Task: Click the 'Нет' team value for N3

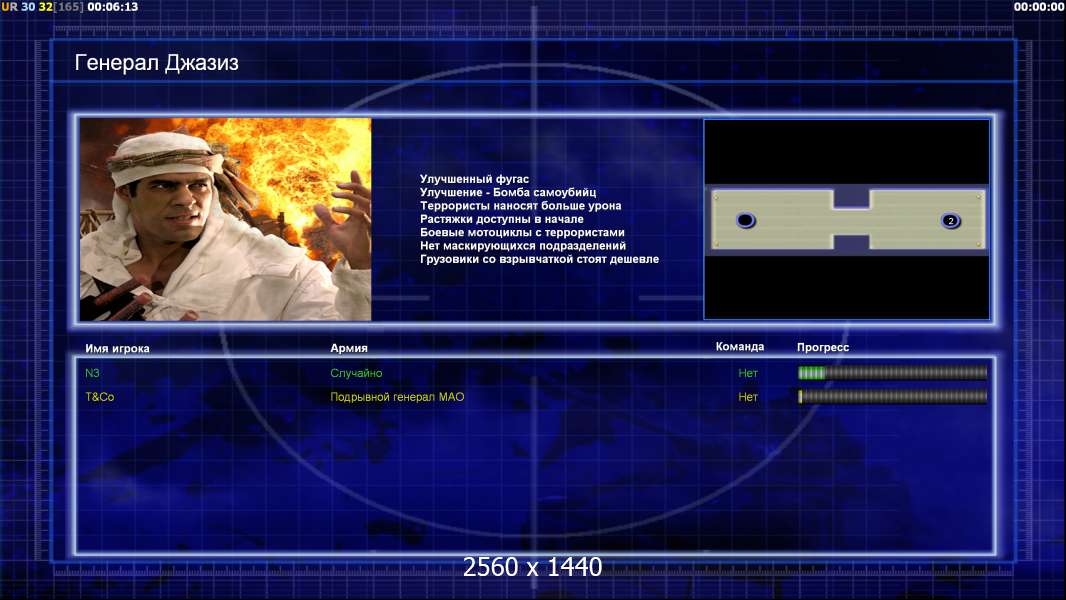Action: [748, 373]
